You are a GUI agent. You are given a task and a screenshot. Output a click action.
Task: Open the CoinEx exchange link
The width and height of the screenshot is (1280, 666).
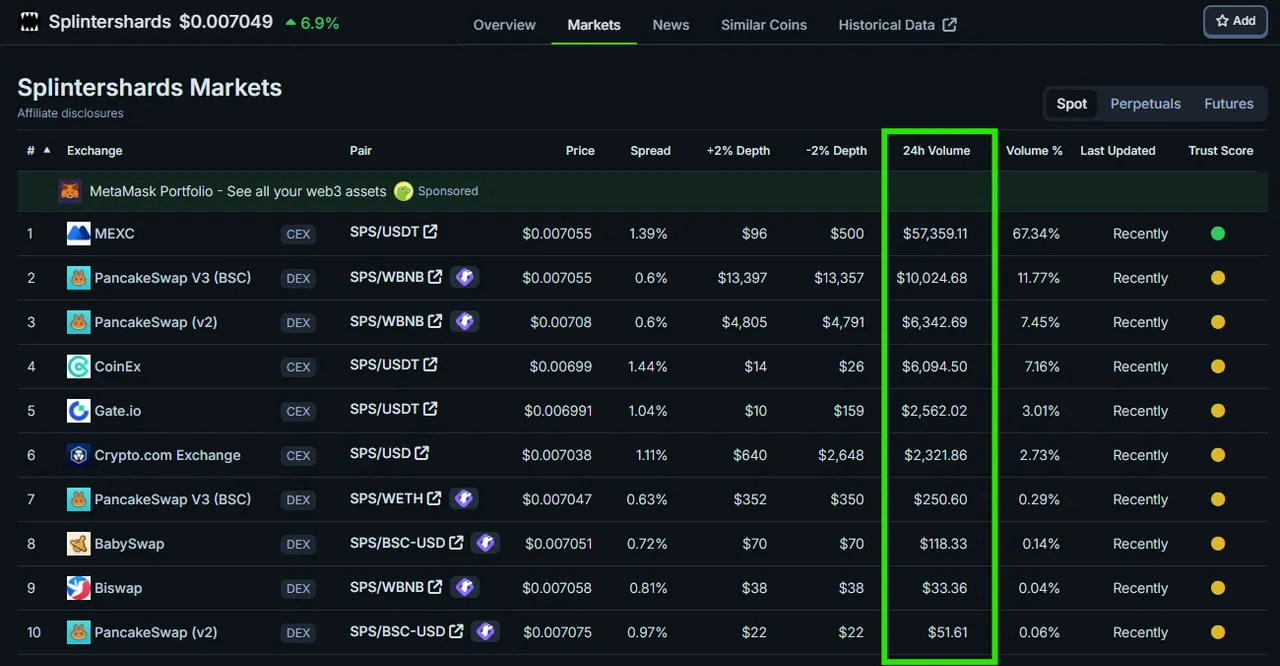point(118,367)
